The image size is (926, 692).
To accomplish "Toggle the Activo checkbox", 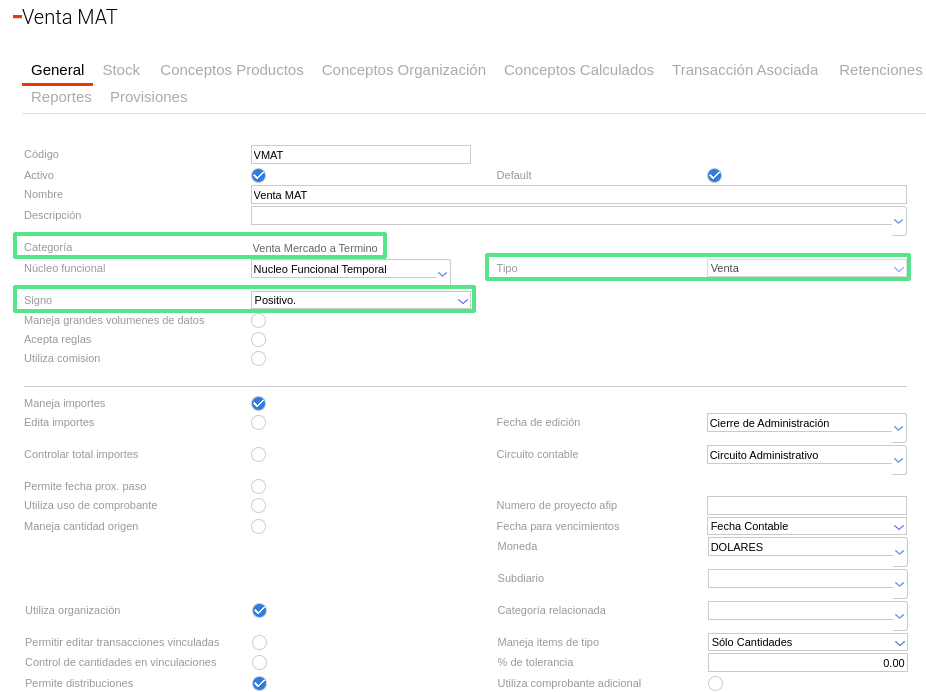I will (x=258, y=175).
